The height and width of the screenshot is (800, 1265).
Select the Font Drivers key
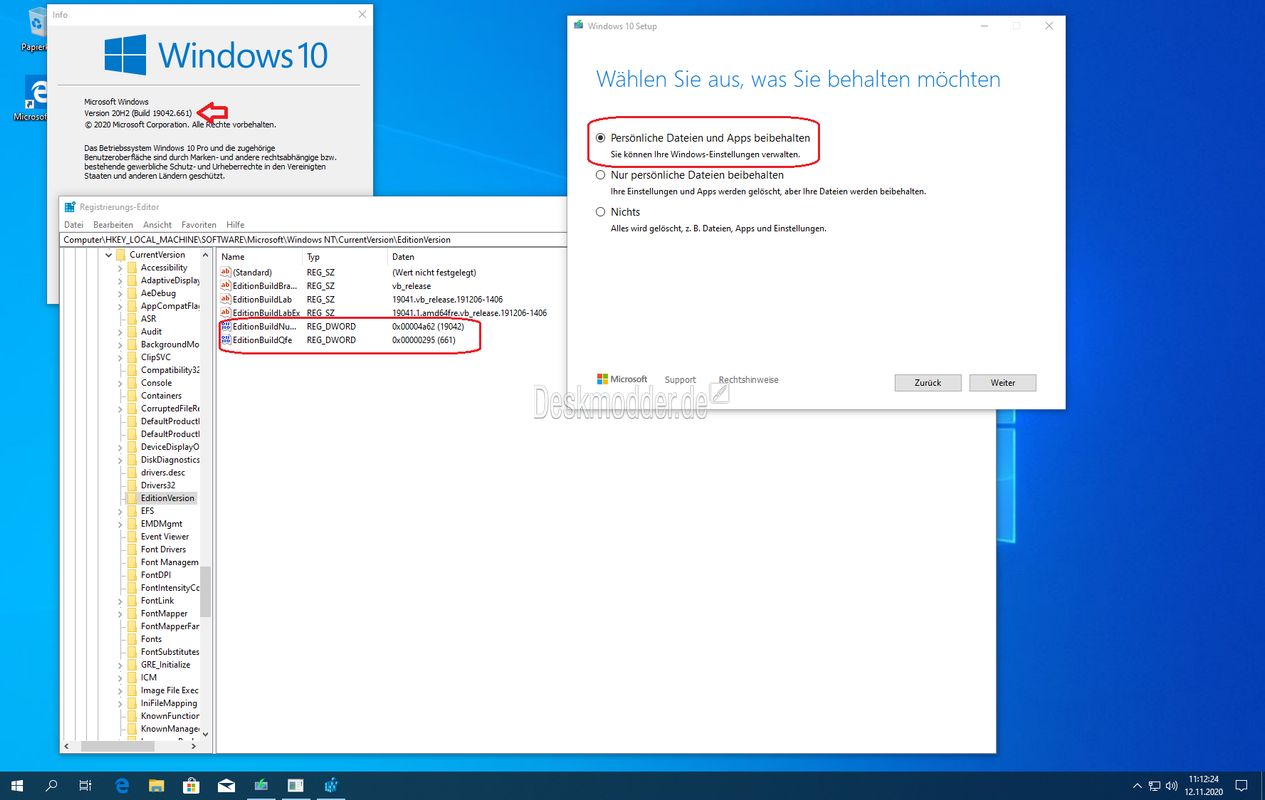click(163, 550)
